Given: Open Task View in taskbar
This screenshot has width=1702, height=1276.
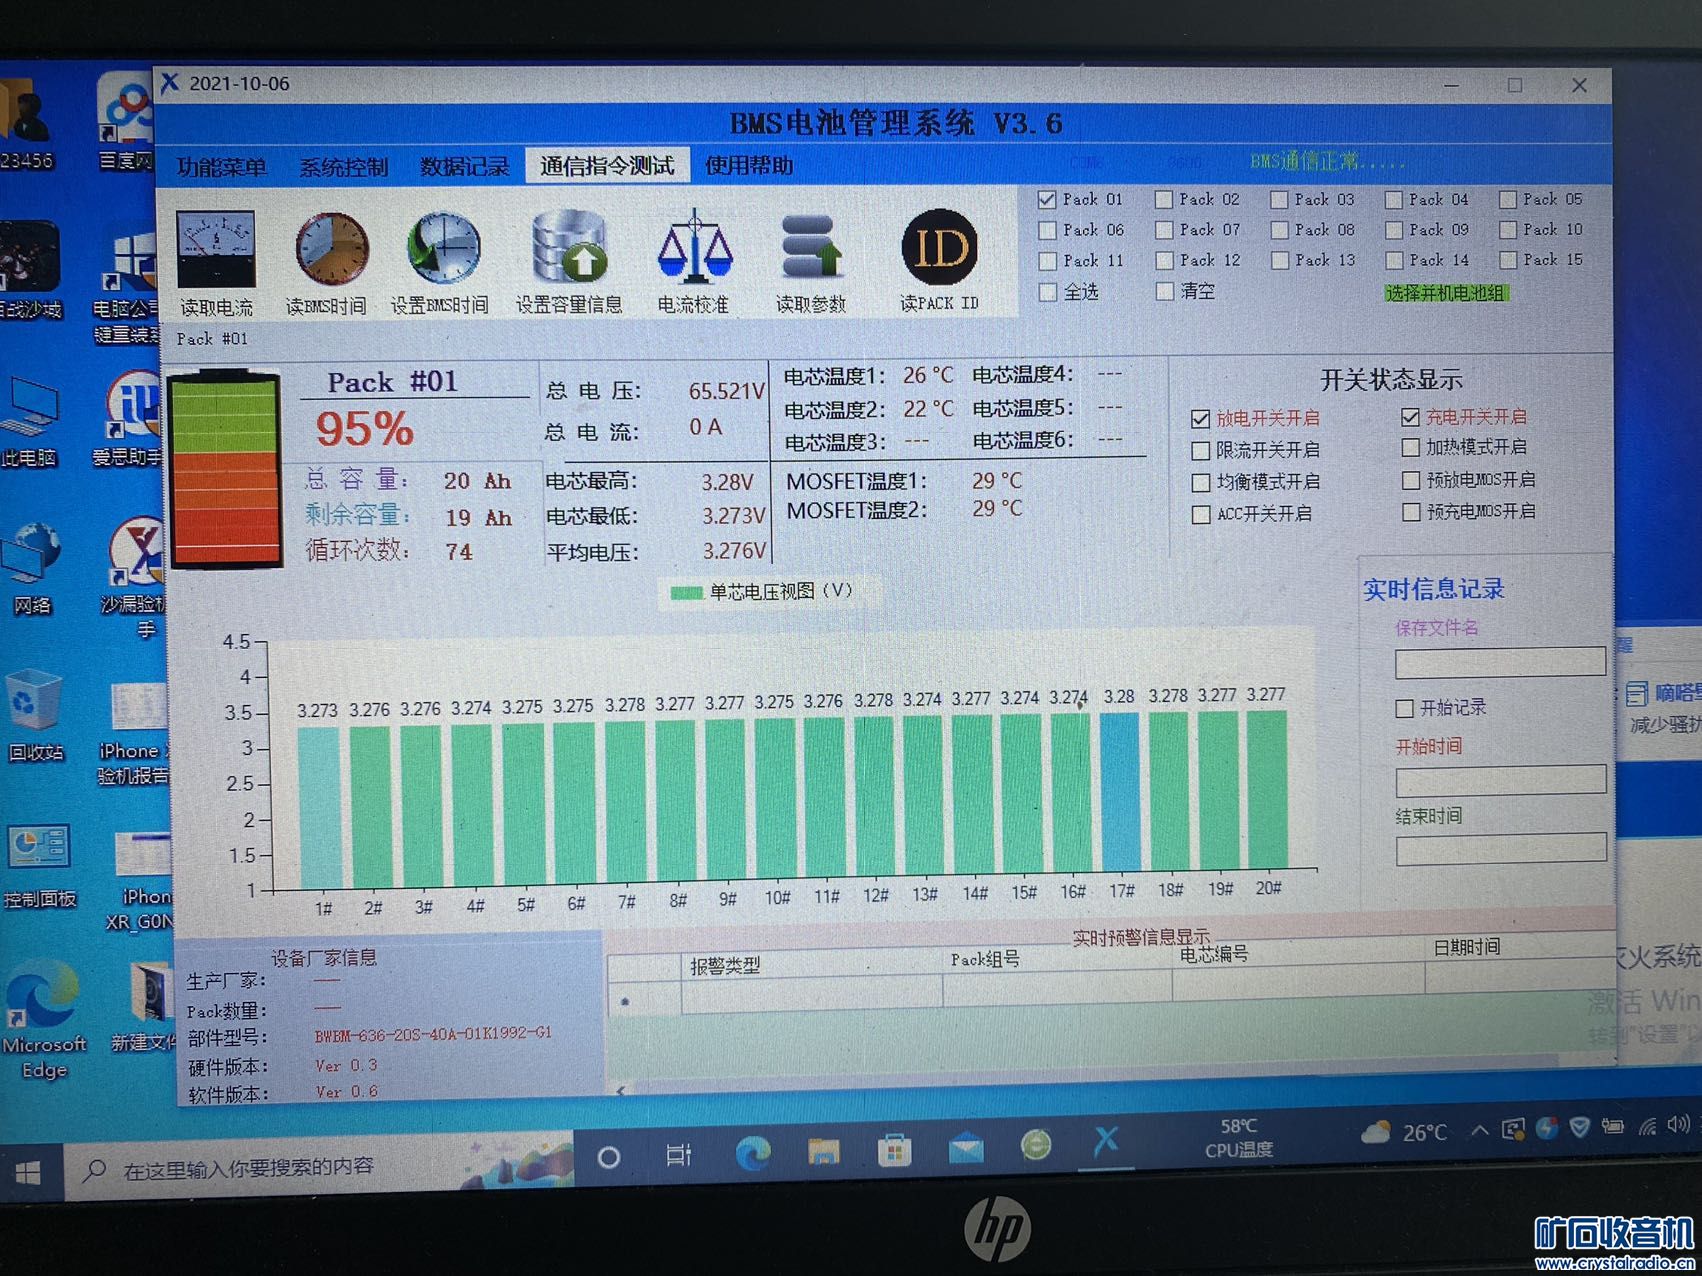Looking at the screenshot, I should [678, 1156].
